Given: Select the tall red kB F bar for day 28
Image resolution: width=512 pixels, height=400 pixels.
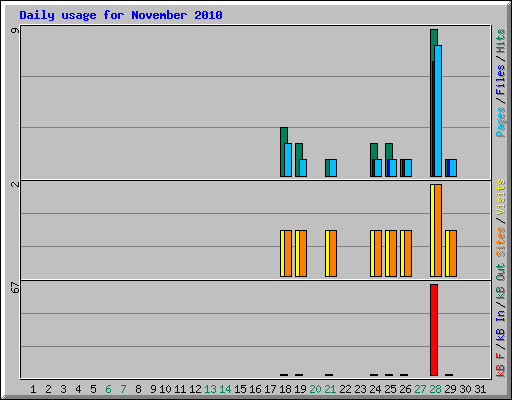Looking at the screenshot, I should point(434,330).
